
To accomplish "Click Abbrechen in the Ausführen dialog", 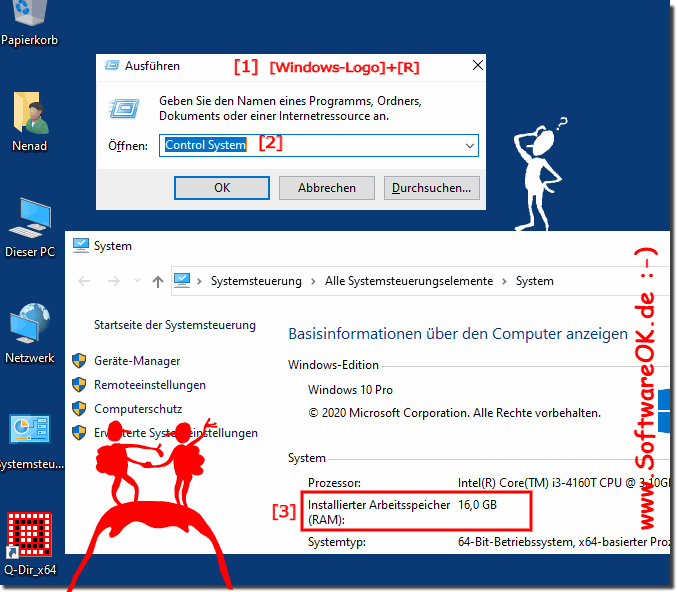I will tap(327, 188).
